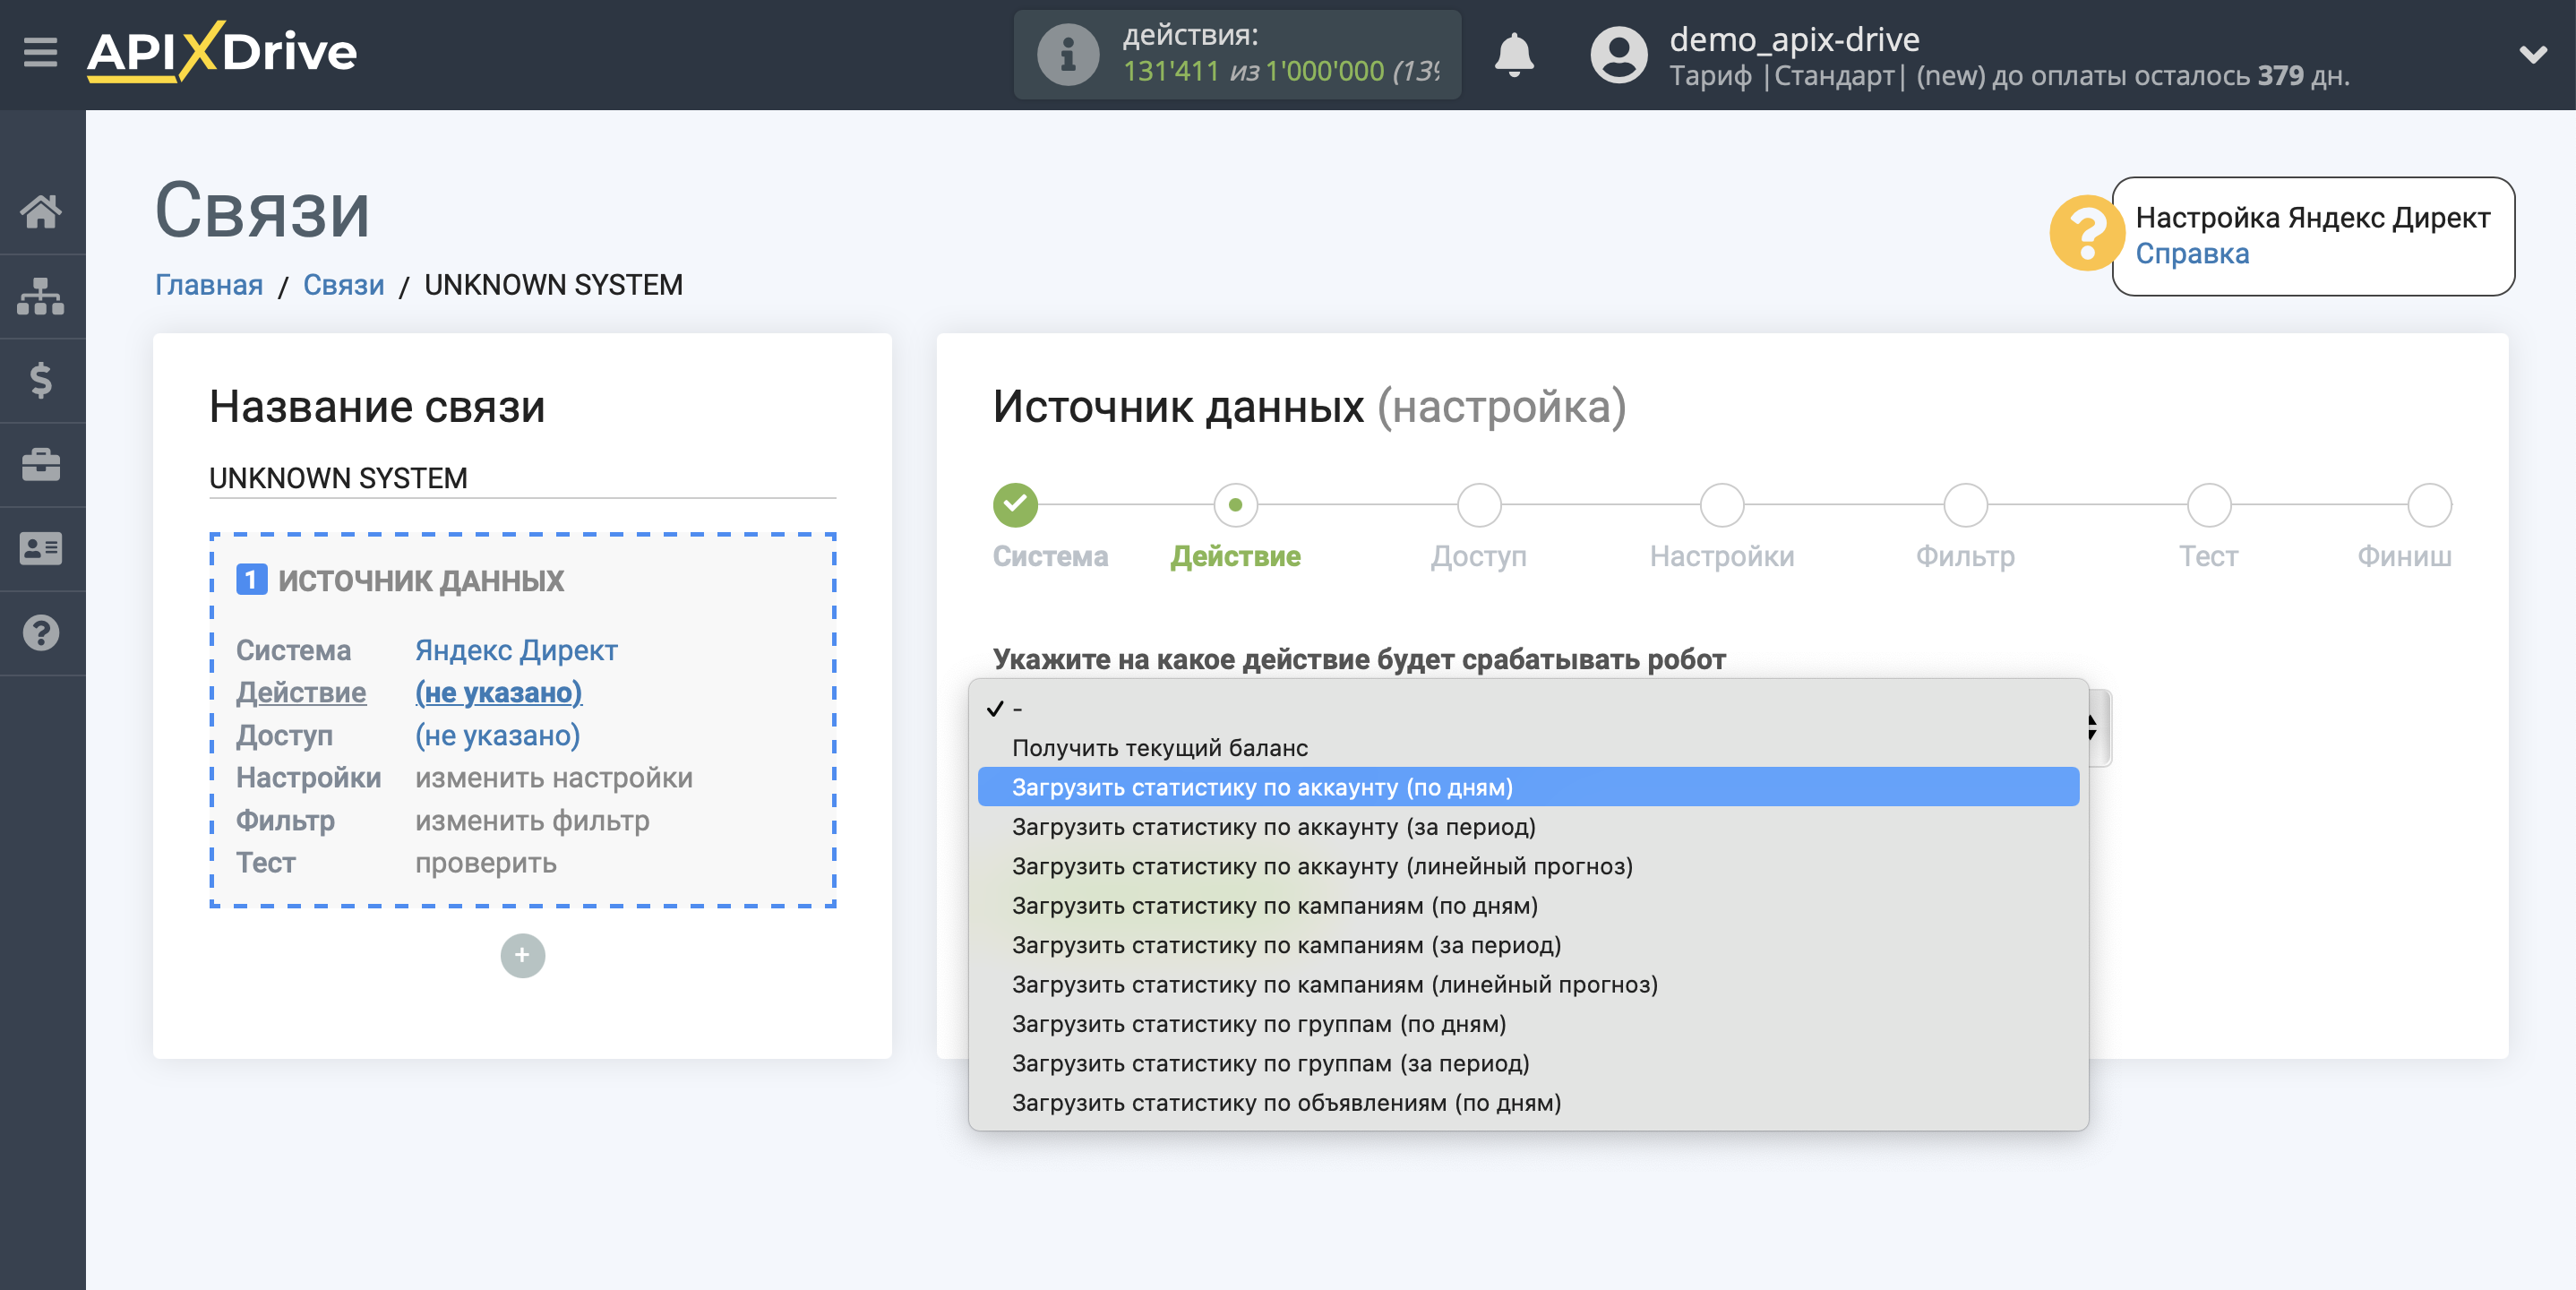
Task: Open billing dollar icon in sidebar
Action: point(41,380)
